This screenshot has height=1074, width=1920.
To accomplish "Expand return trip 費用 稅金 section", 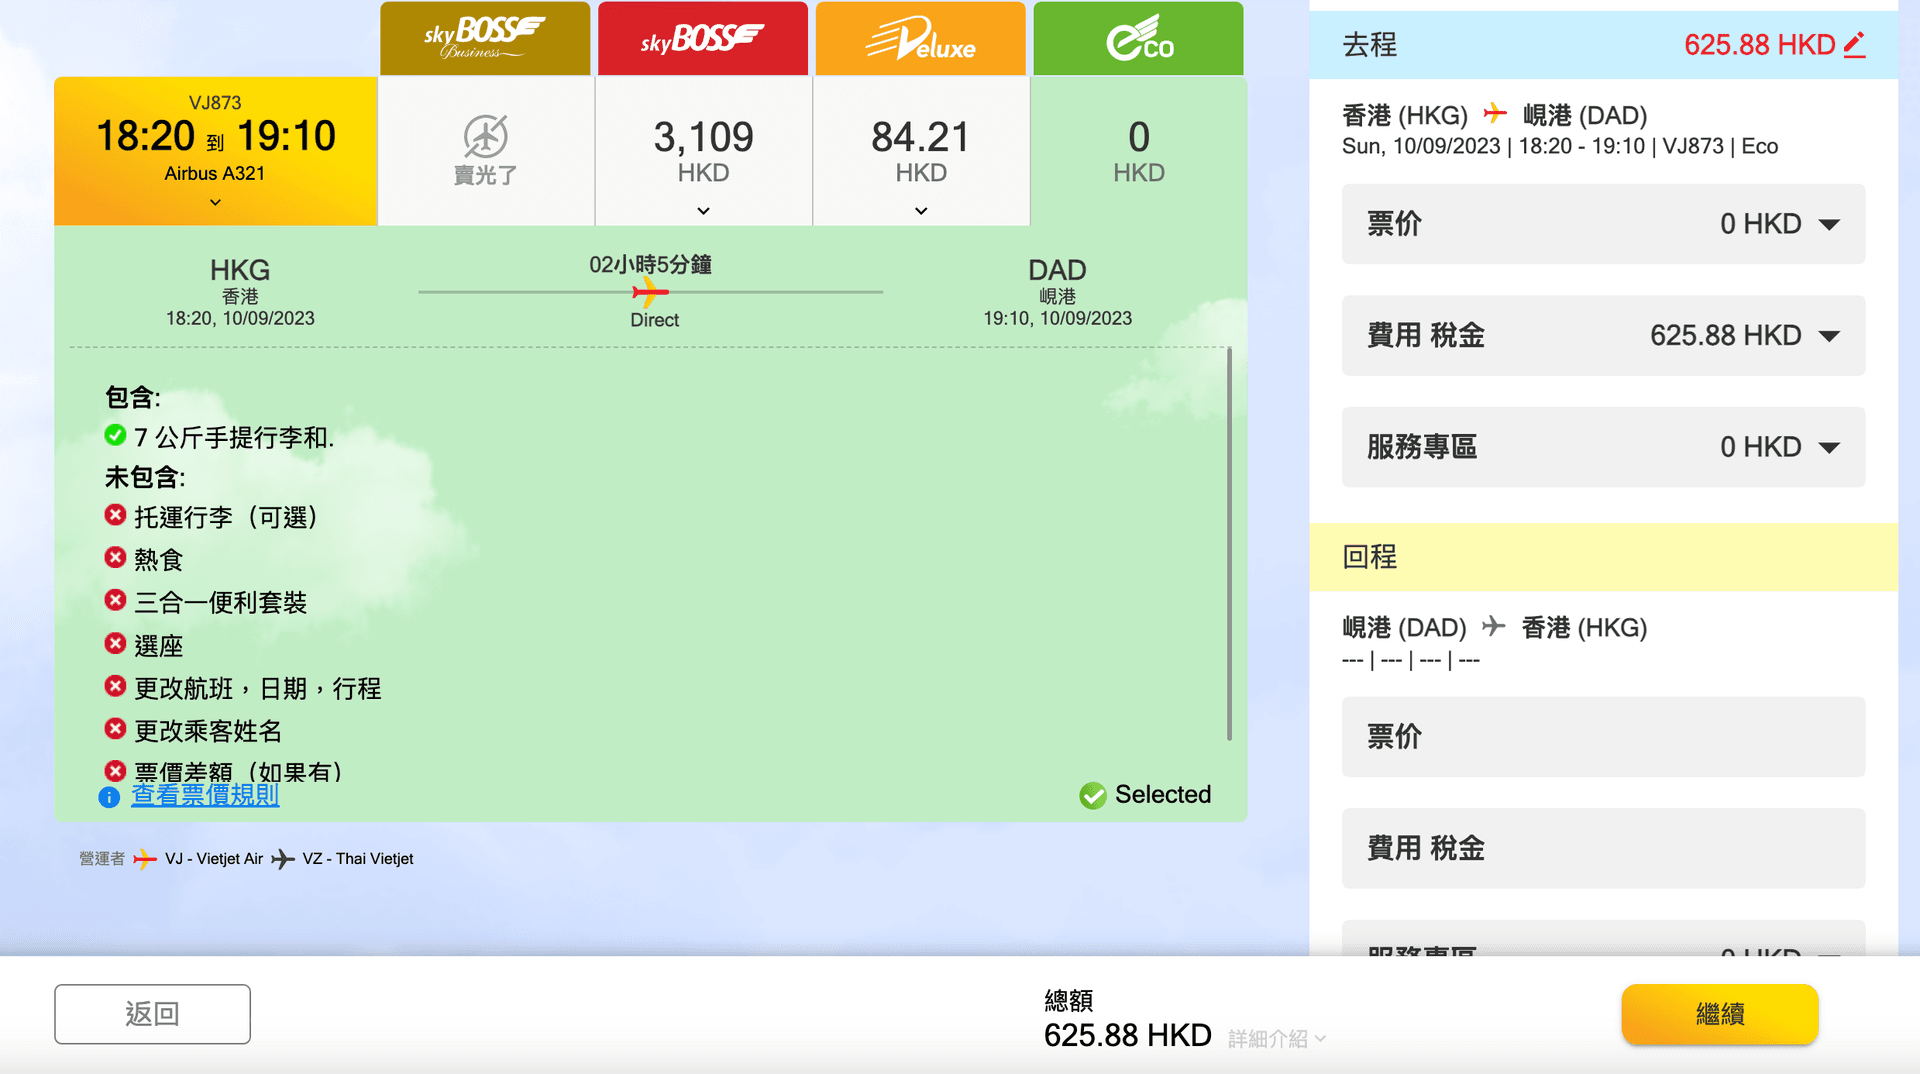I will point(1603,849).
